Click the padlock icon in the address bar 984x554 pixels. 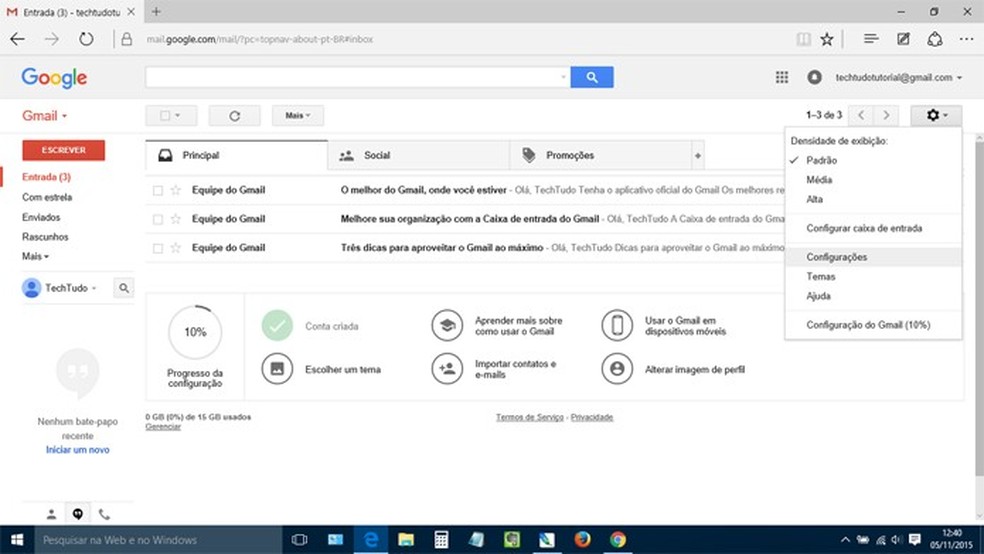pyautogui.click(x=126, y=39)
